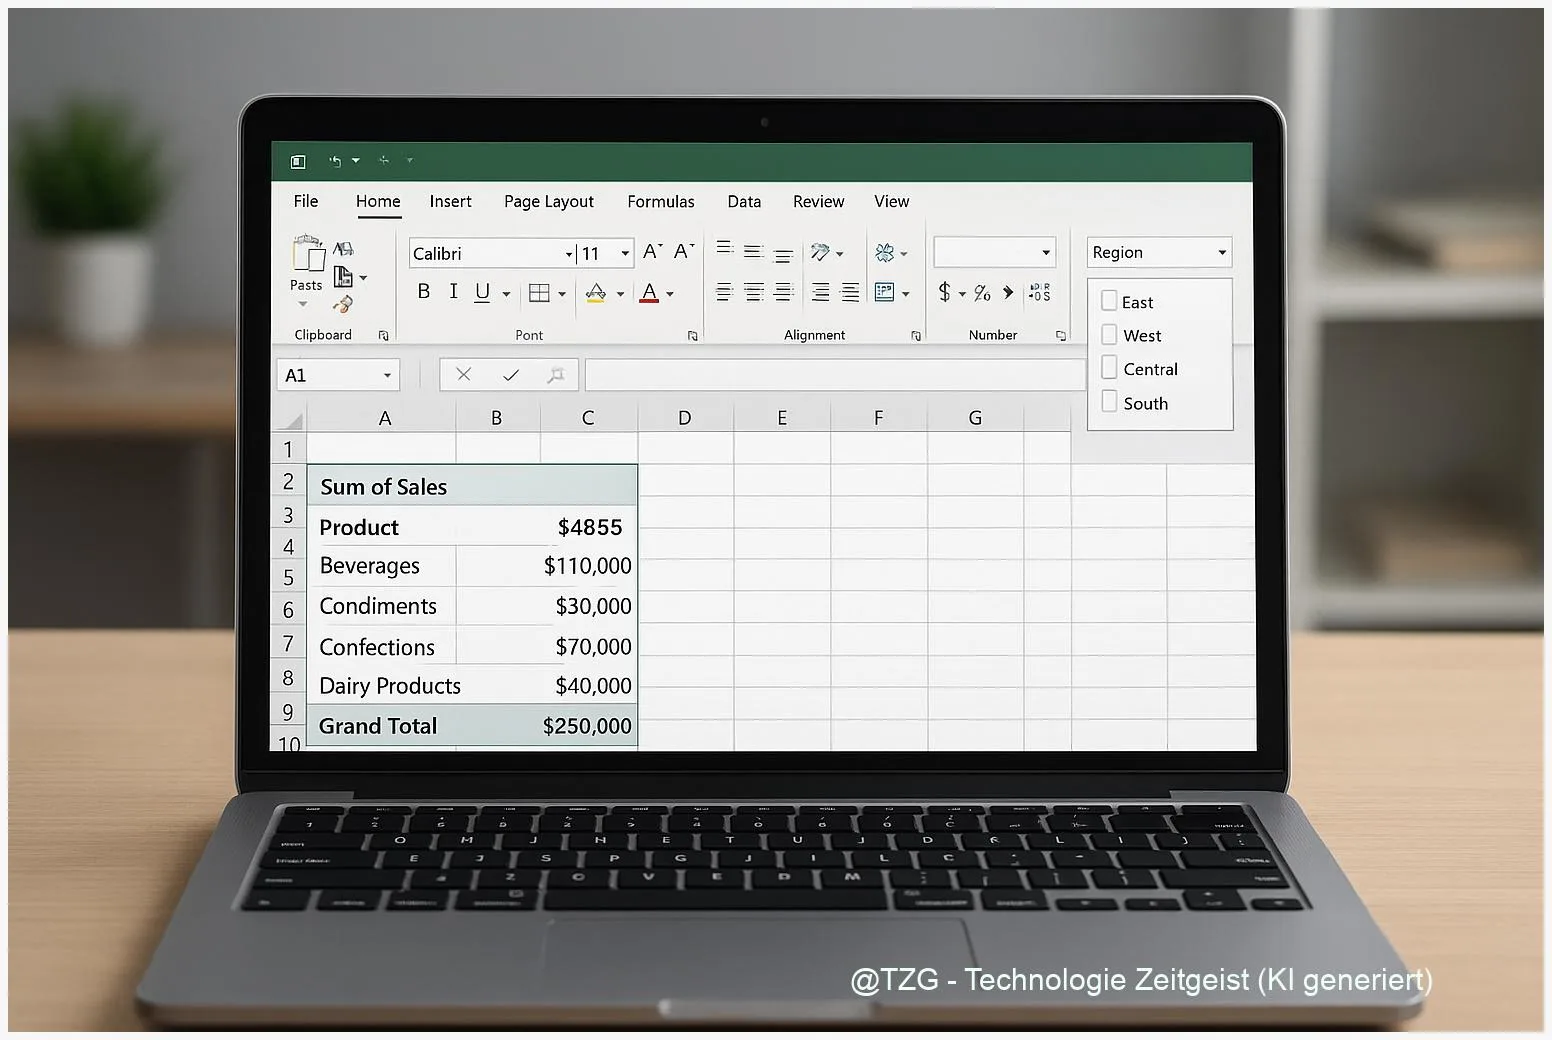The height and width of the screenshot is (1040, 1552).
Task: Tick the South region checkbox
Action: [1109, 402]
